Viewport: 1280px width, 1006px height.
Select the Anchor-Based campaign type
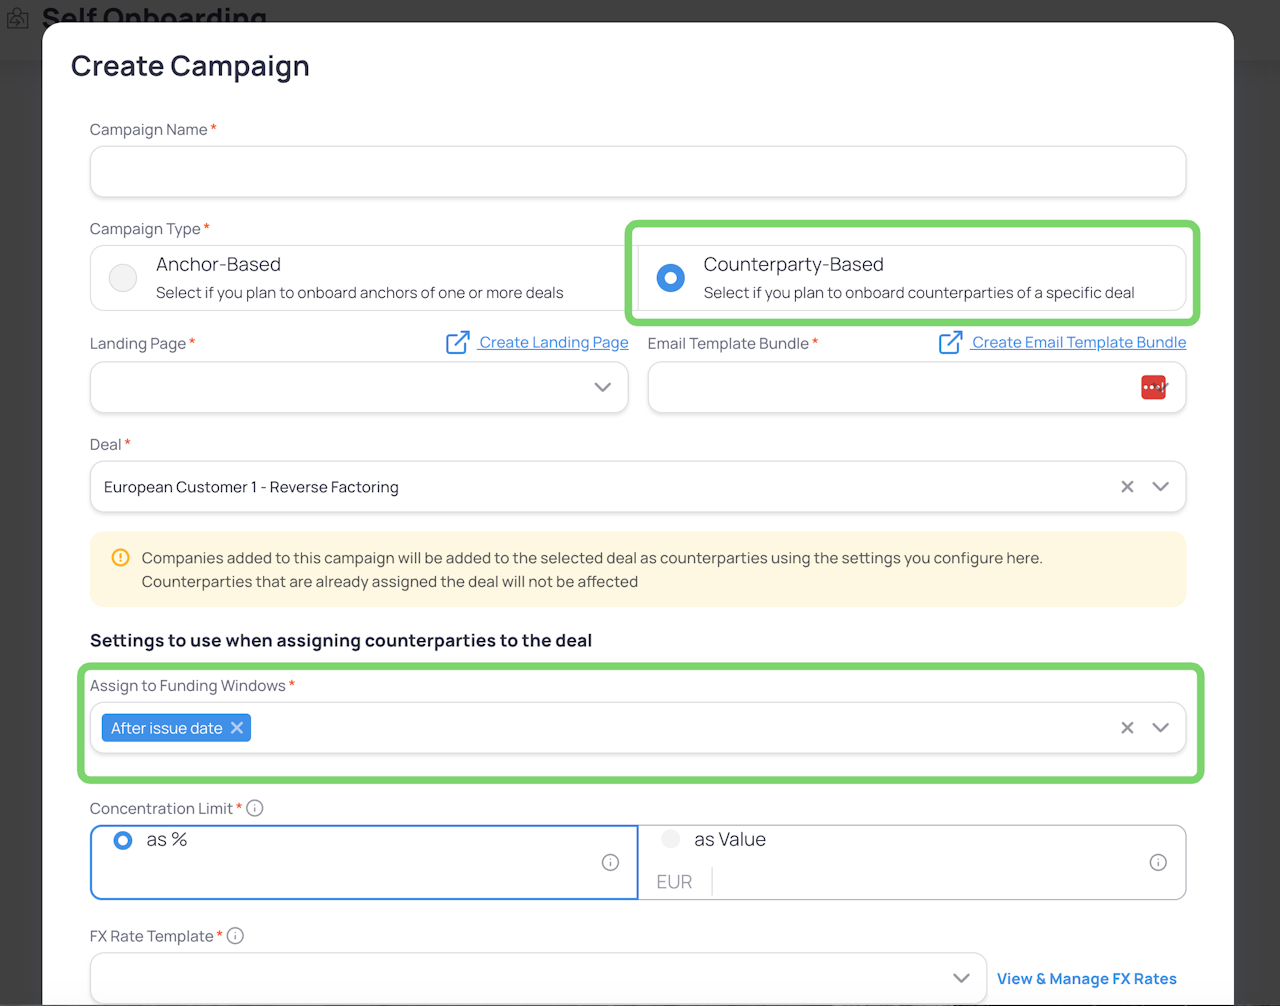[123, 277]
